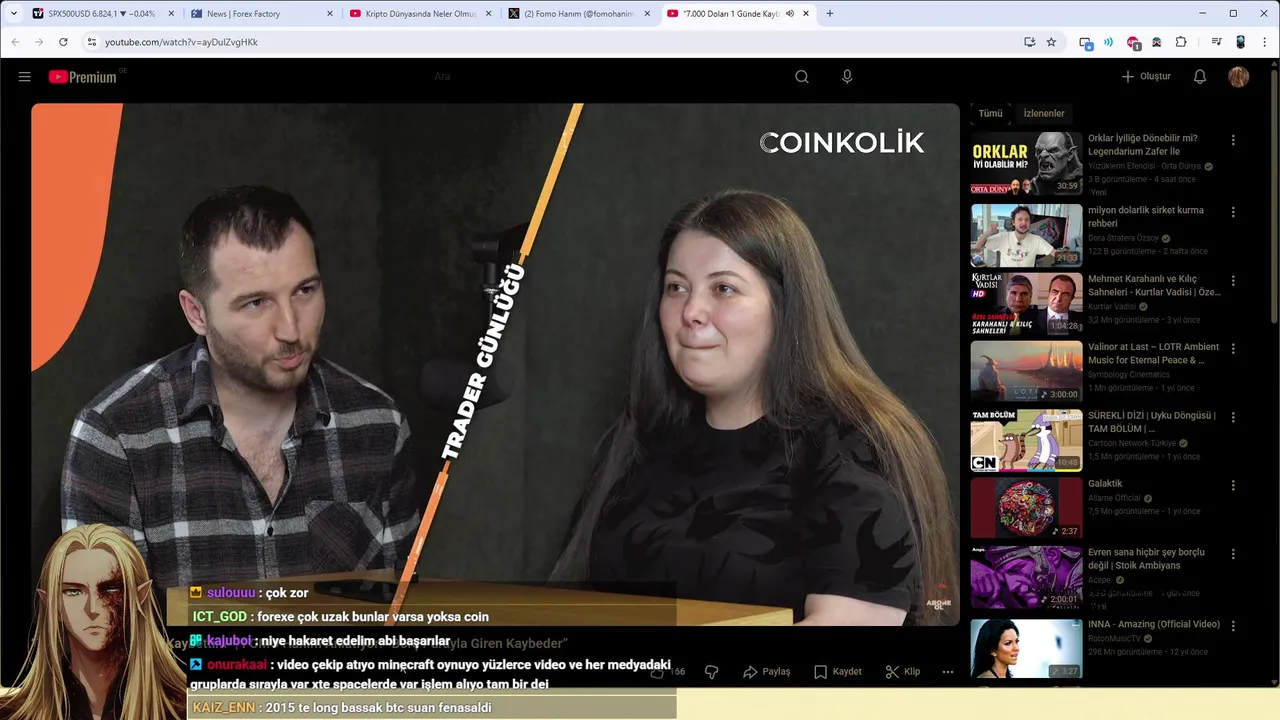This screenshot has height=720, width=1280.
Task: Select the İzlenenler filter chip
Action: coord(1044,113)
